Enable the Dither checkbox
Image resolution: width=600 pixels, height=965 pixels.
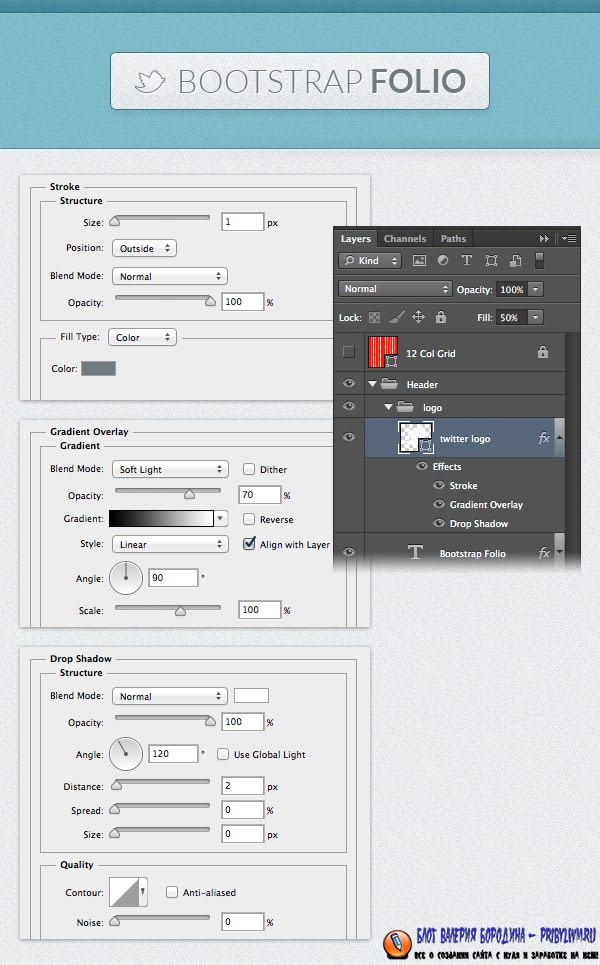[x=249, y=469]
